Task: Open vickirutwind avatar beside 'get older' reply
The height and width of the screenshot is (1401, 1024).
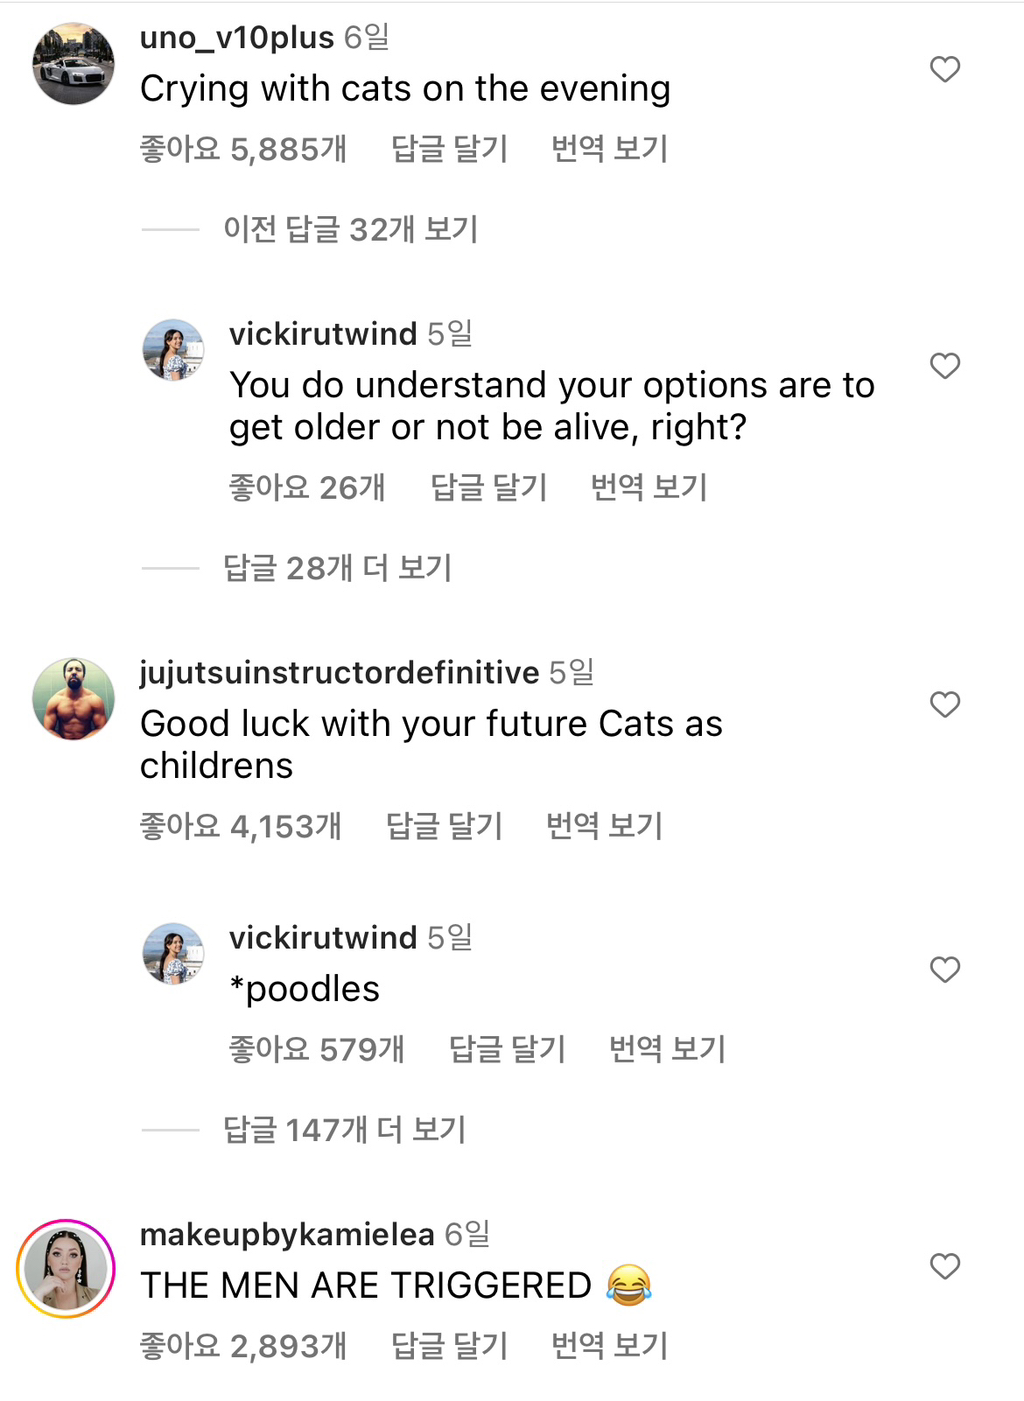Action: point(173,350)
